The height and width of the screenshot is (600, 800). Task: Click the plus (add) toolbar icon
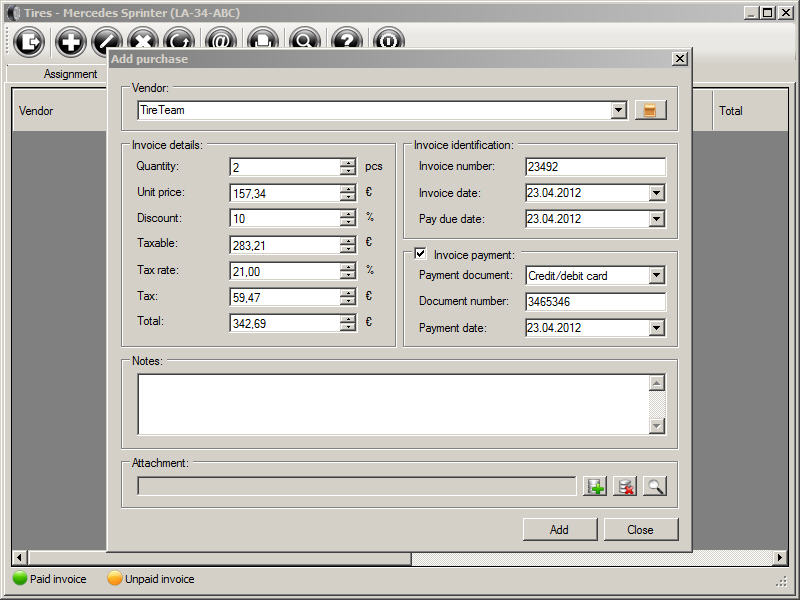pos(71,42)
